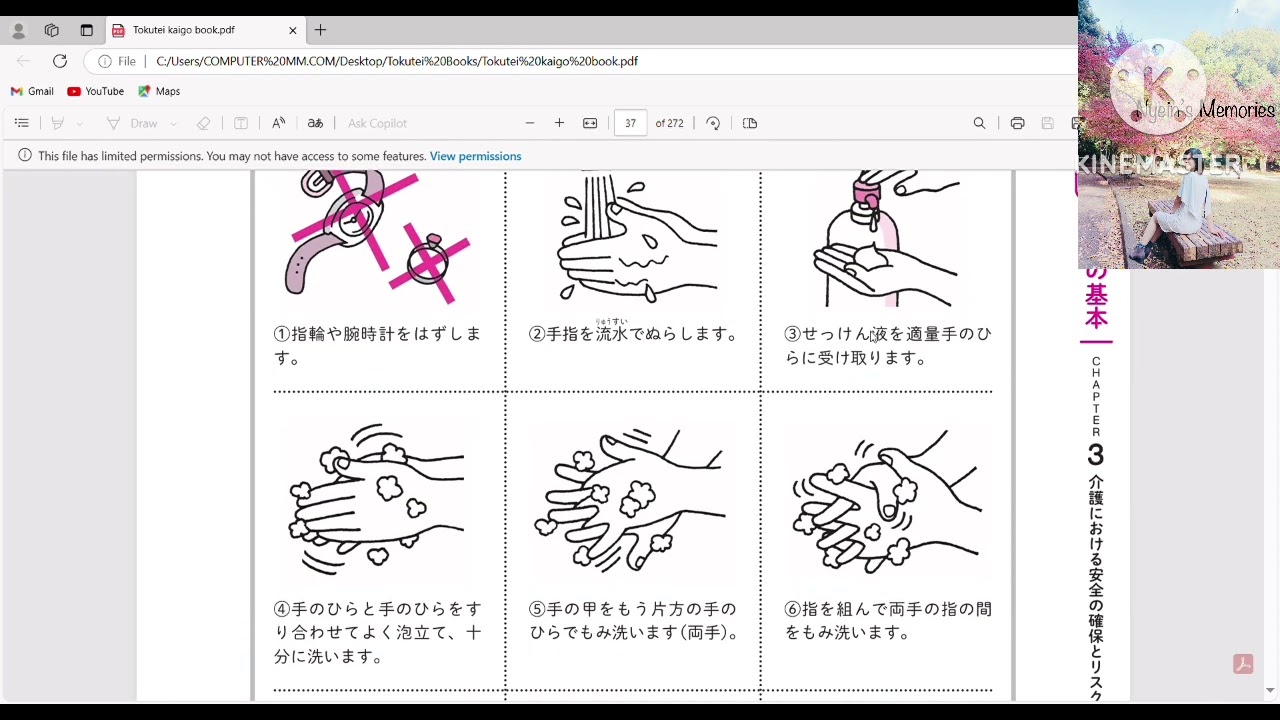This screenshot has height=720, width=1280.
Task: Click the wet hands under water illustration
Action: pos(636,237)
